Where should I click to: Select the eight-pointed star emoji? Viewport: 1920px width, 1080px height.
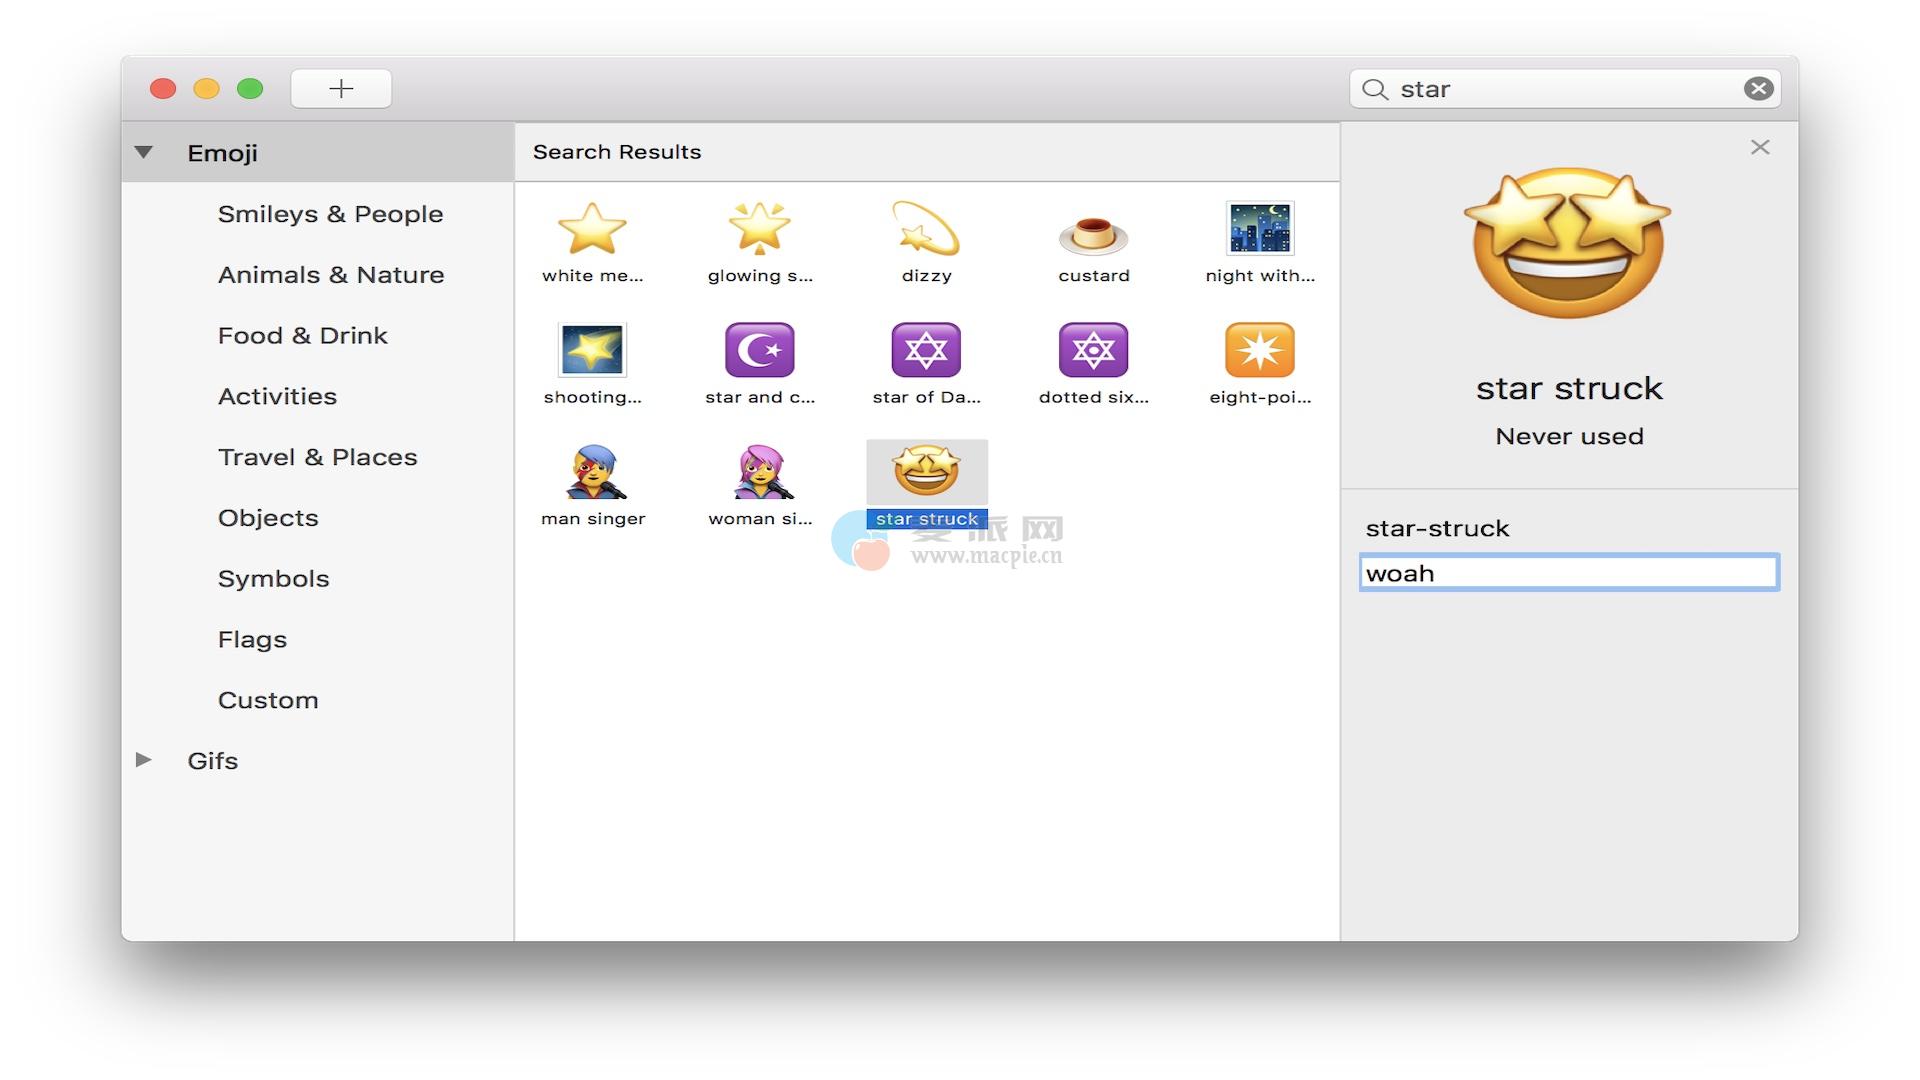pos(1259,350)
